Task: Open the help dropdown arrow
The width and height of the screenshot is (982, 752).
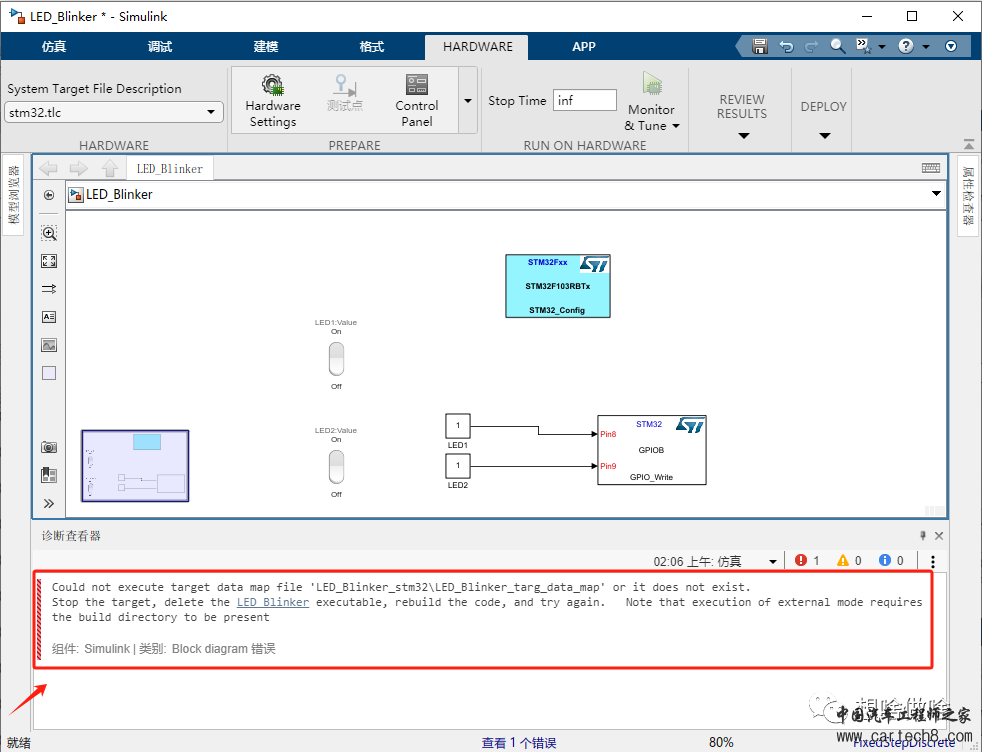Action: (x=926, y=47)
